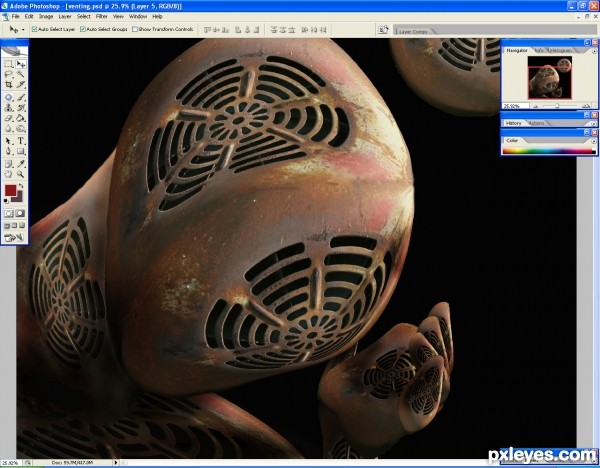Open Navigator palette options menu arrow
The width and height of the screenshot is (600, 468).
coord(594,51)
